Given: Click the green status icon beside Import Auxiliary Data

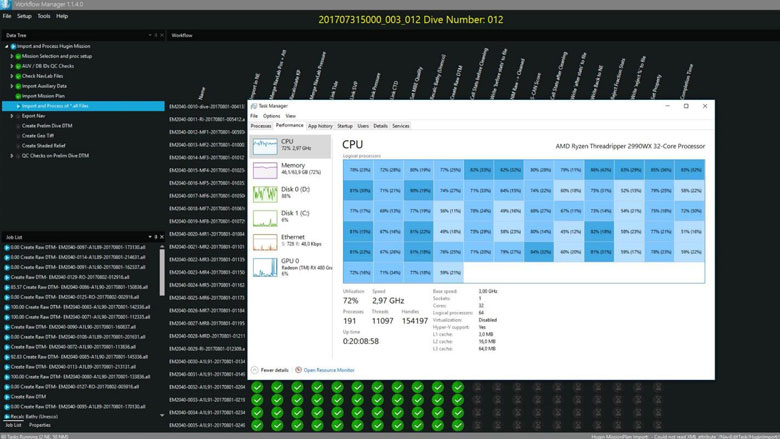Looking at the screenshot, I should click(17, 86).
